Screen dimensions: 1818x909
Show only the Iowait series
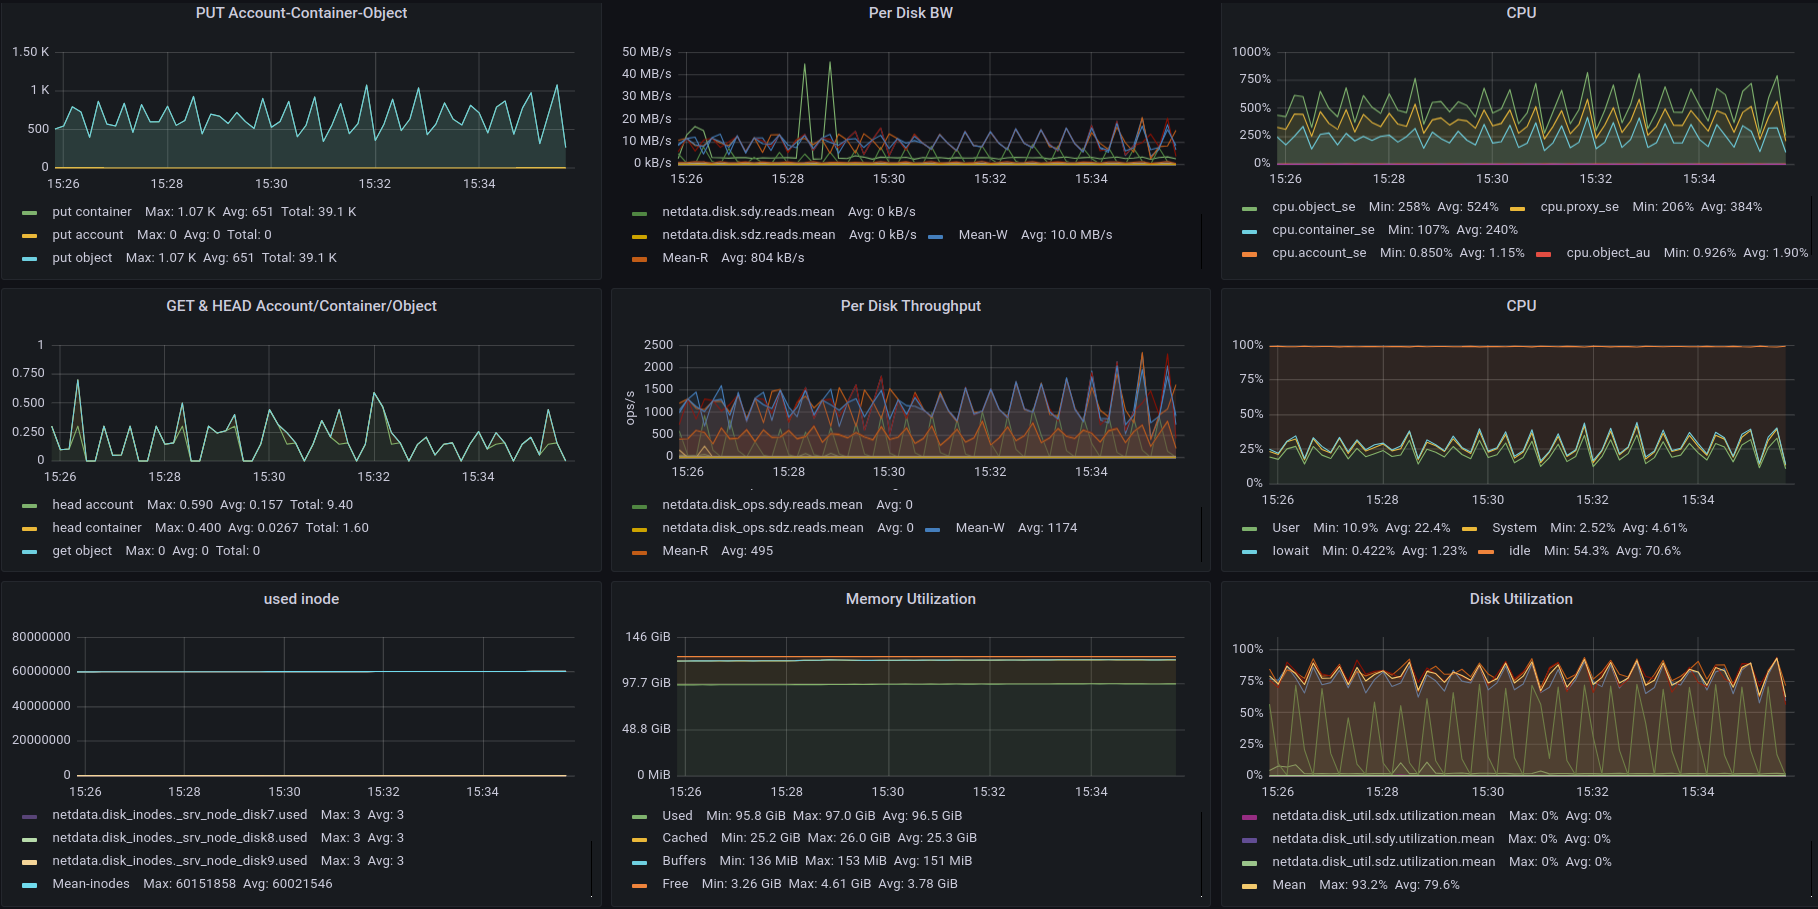pos(1290,551)
